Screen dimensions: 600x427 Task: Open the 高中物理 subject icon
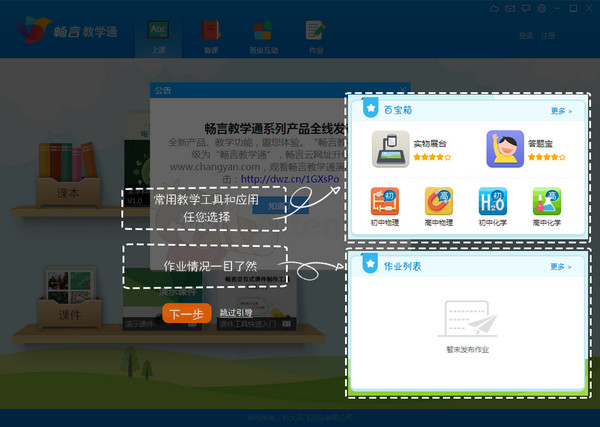pos(438,202)
